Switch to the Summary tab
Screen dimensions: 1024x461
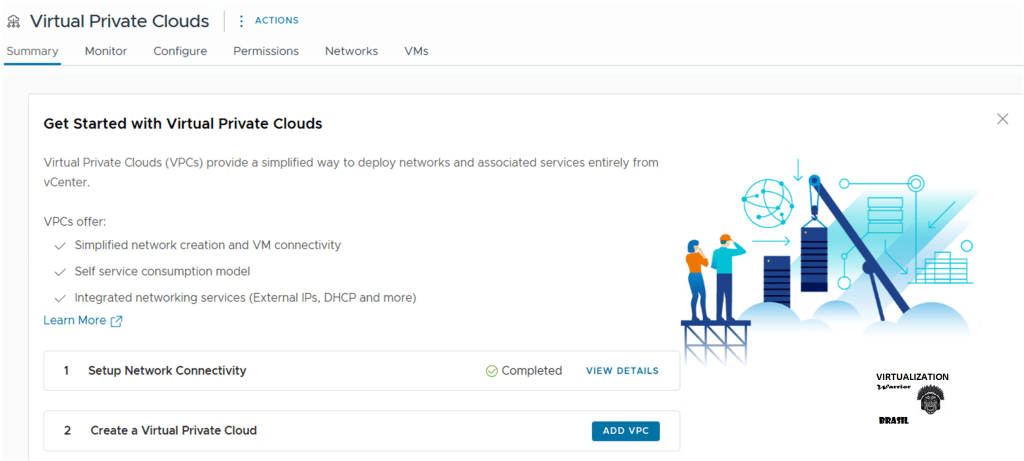coord(32,51)
